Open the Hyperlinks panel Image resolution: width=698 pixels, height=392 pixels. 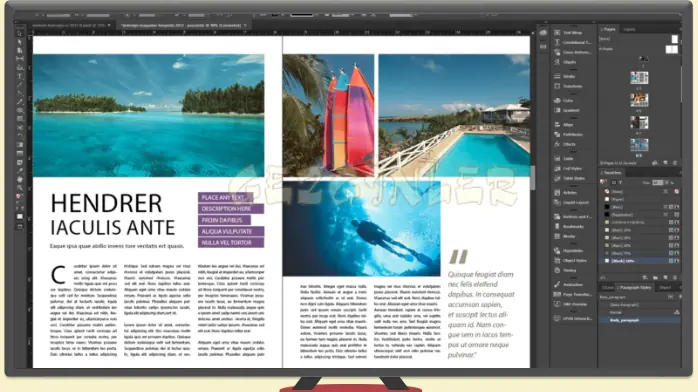pyautogui.click(x=568, y=251)
